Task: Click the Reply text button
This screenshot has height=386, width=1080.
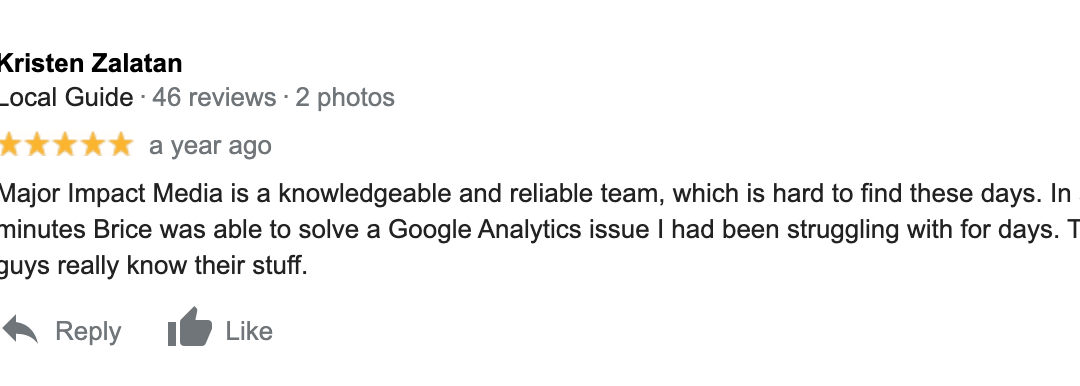Action: coord(88,331)
